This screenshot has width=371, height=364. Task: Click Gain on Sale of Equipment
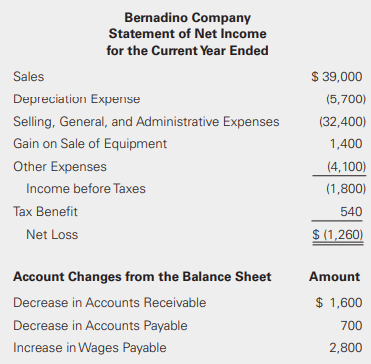90,144
